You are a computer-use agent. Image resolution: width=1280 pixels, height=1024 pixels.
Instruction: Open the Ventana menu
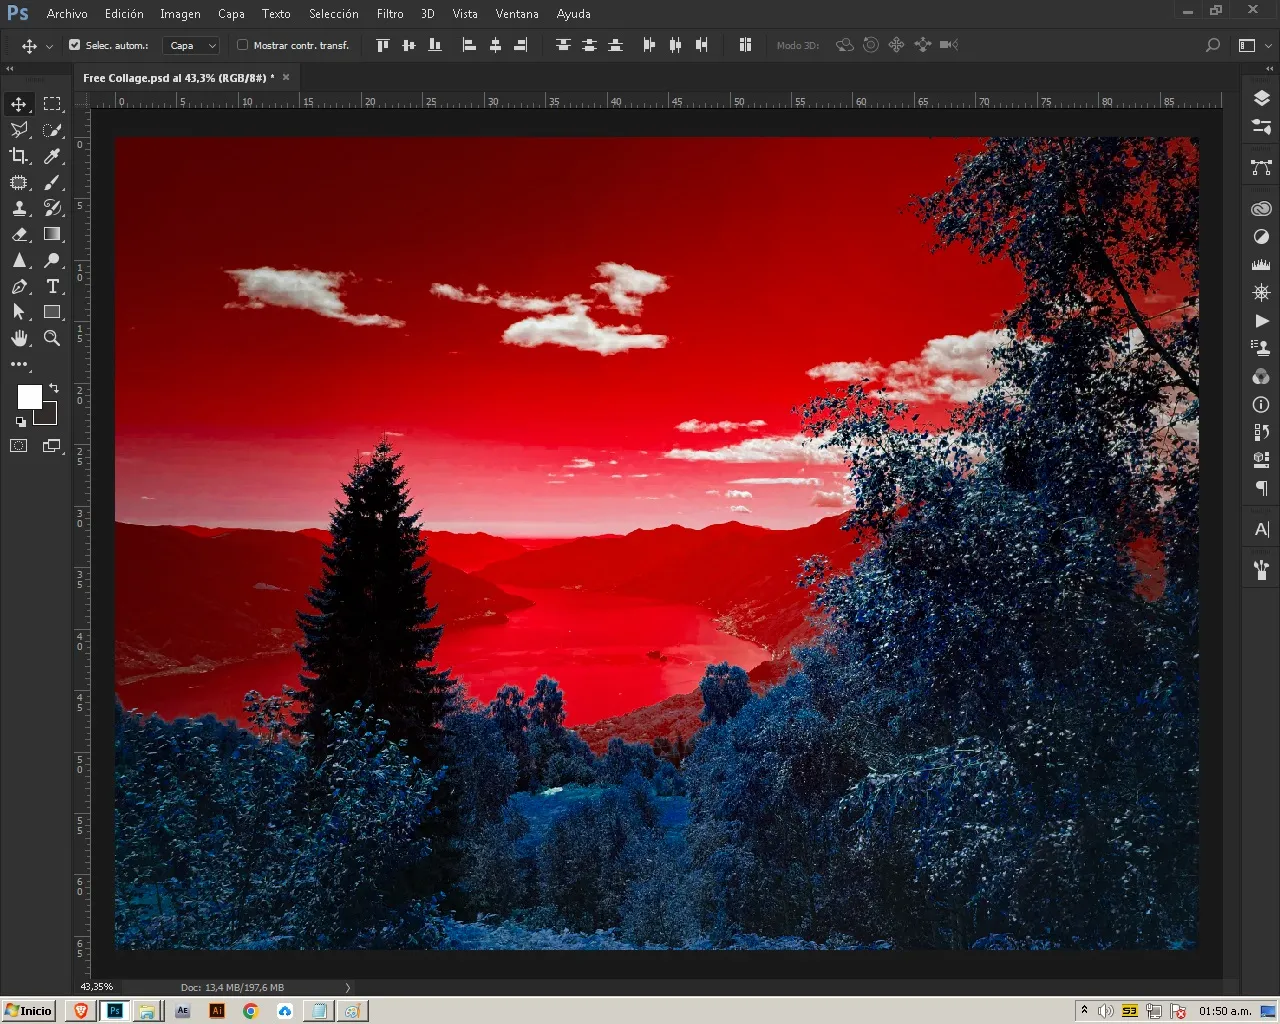click(517, 14)
